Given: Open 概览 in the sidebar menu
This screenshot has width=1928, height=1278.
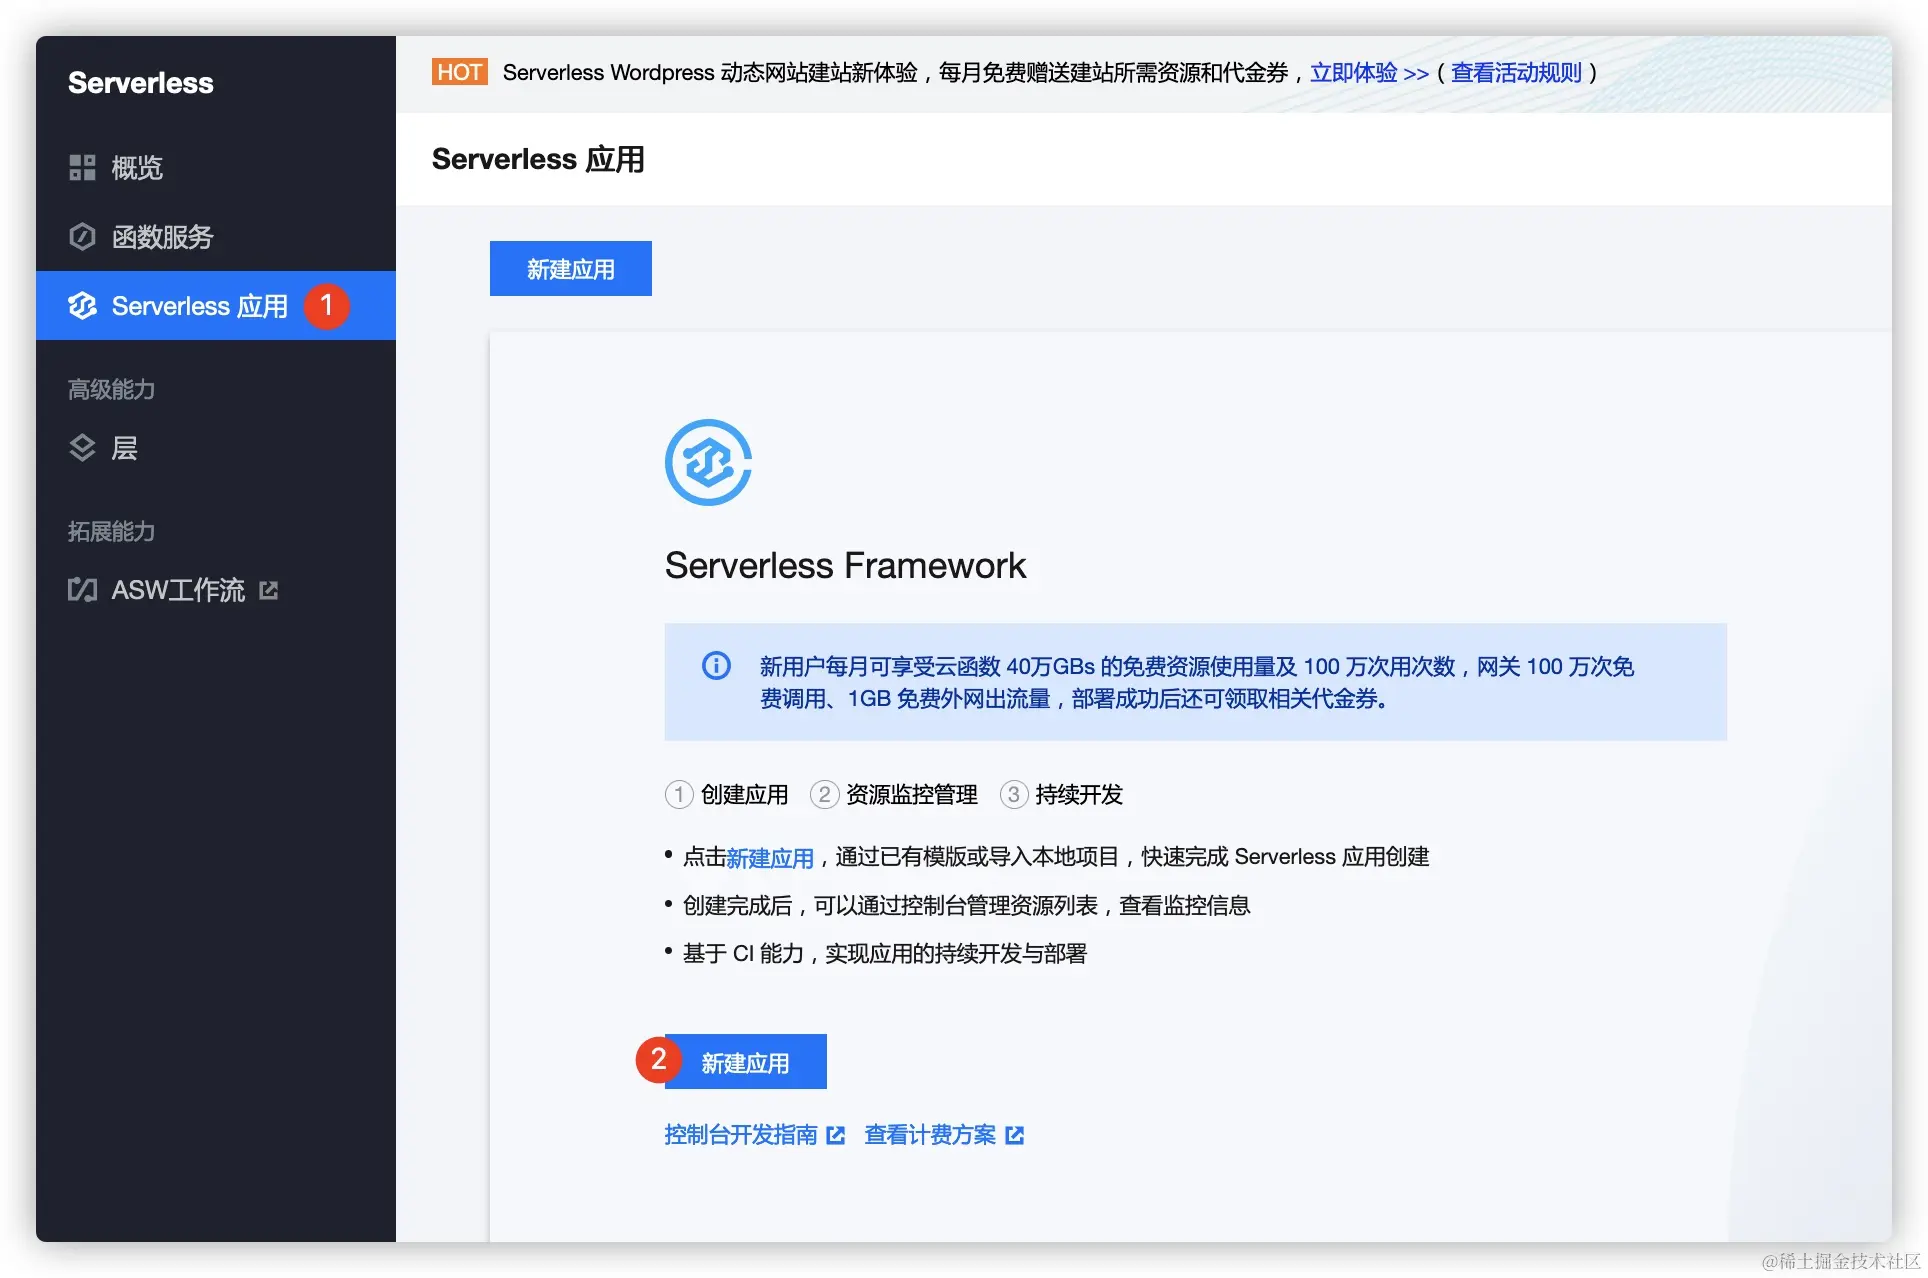Looking at the screenshot, I should [x=137, y=167].
